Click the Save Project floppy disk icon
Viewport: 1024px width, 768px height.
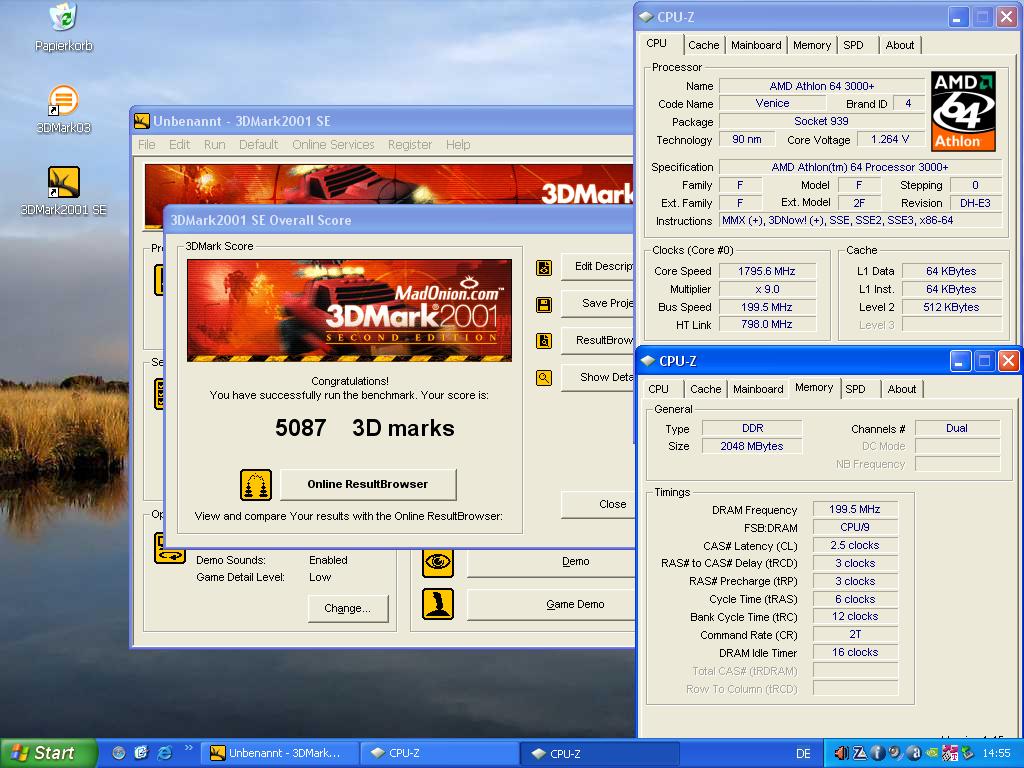click(544, 304)
